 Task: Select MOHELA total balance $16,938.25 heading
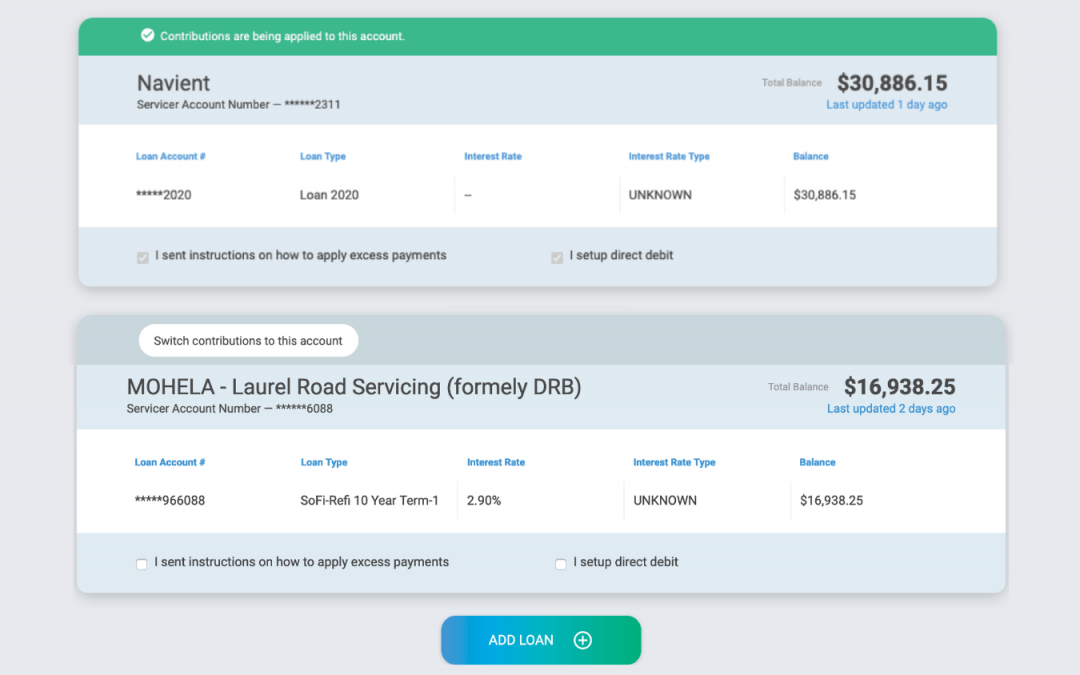(900, 386)
